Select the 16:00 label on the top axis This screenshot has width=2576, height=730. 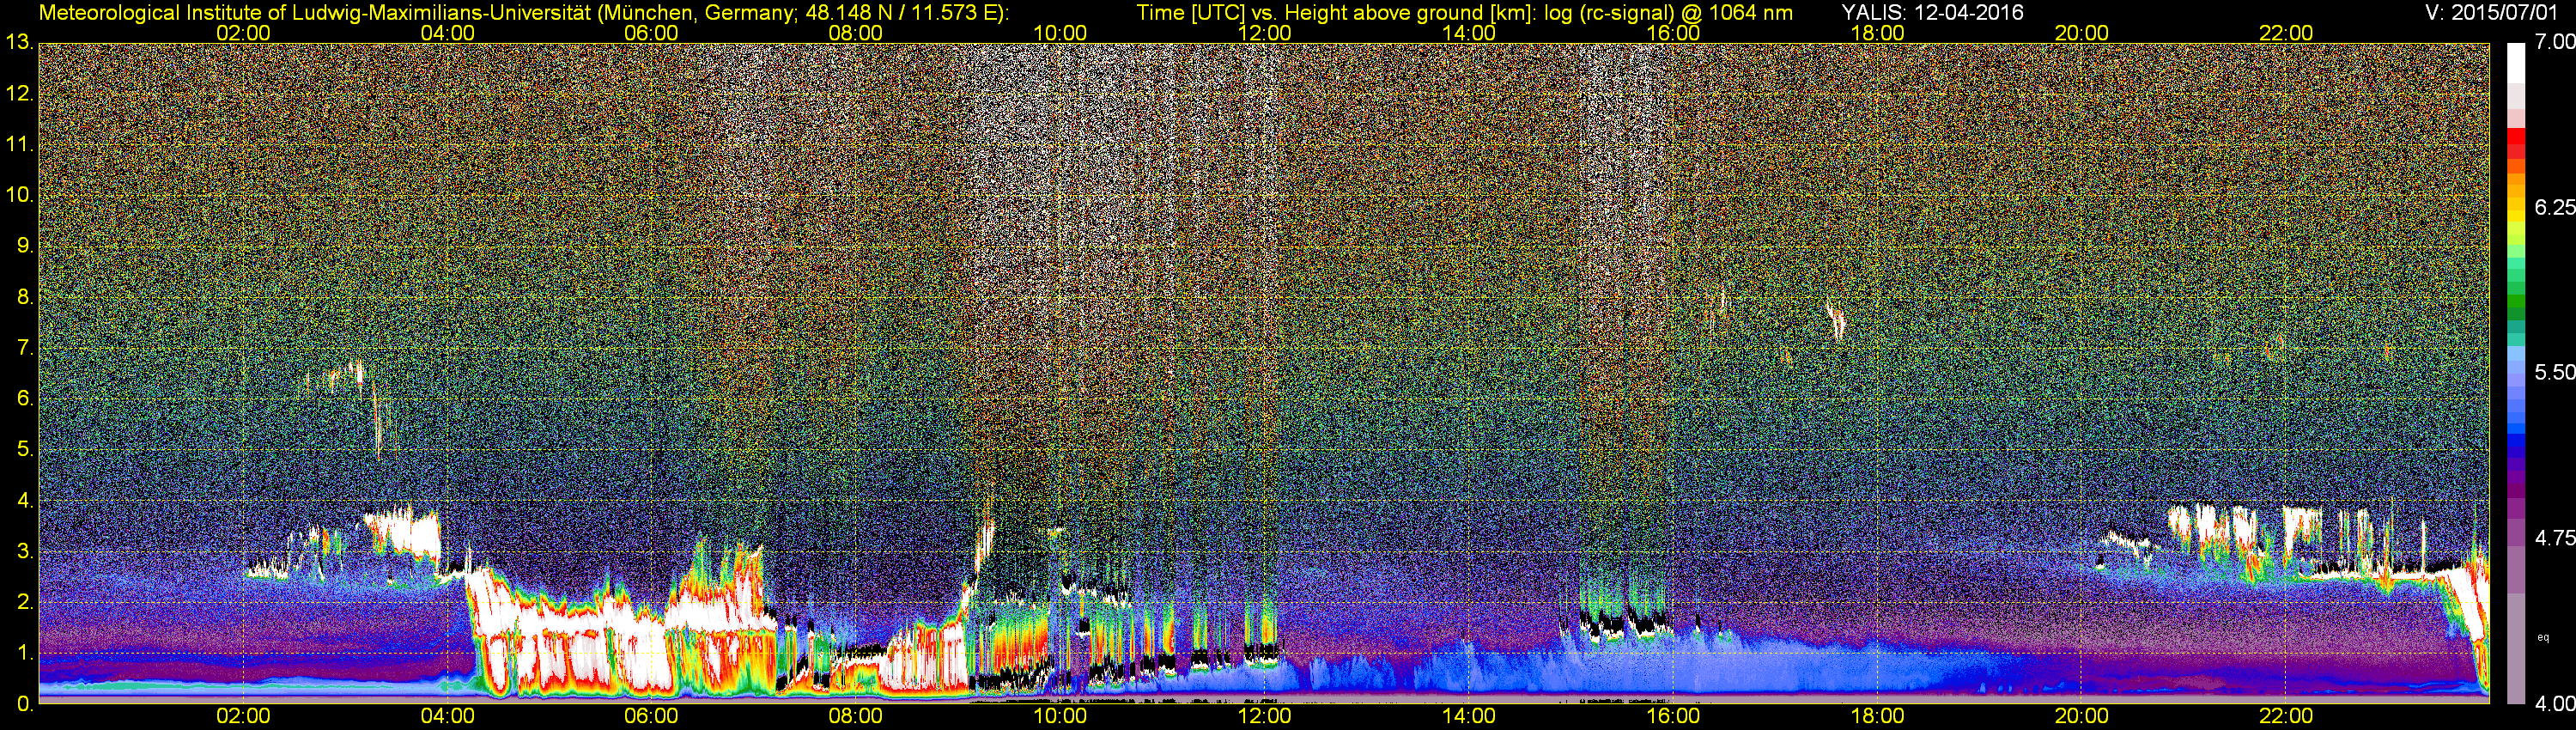pyautogui.click(x=1673, y=33)
